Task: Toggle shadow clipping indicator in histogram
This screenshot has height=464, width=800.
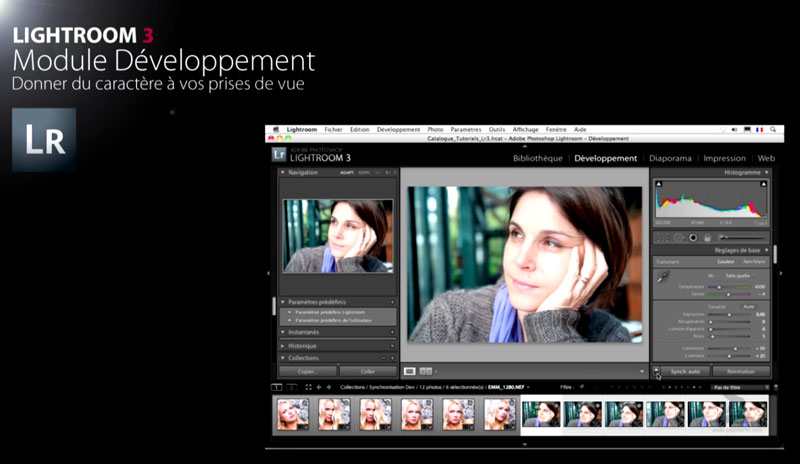Action: (x=659, y=184)
